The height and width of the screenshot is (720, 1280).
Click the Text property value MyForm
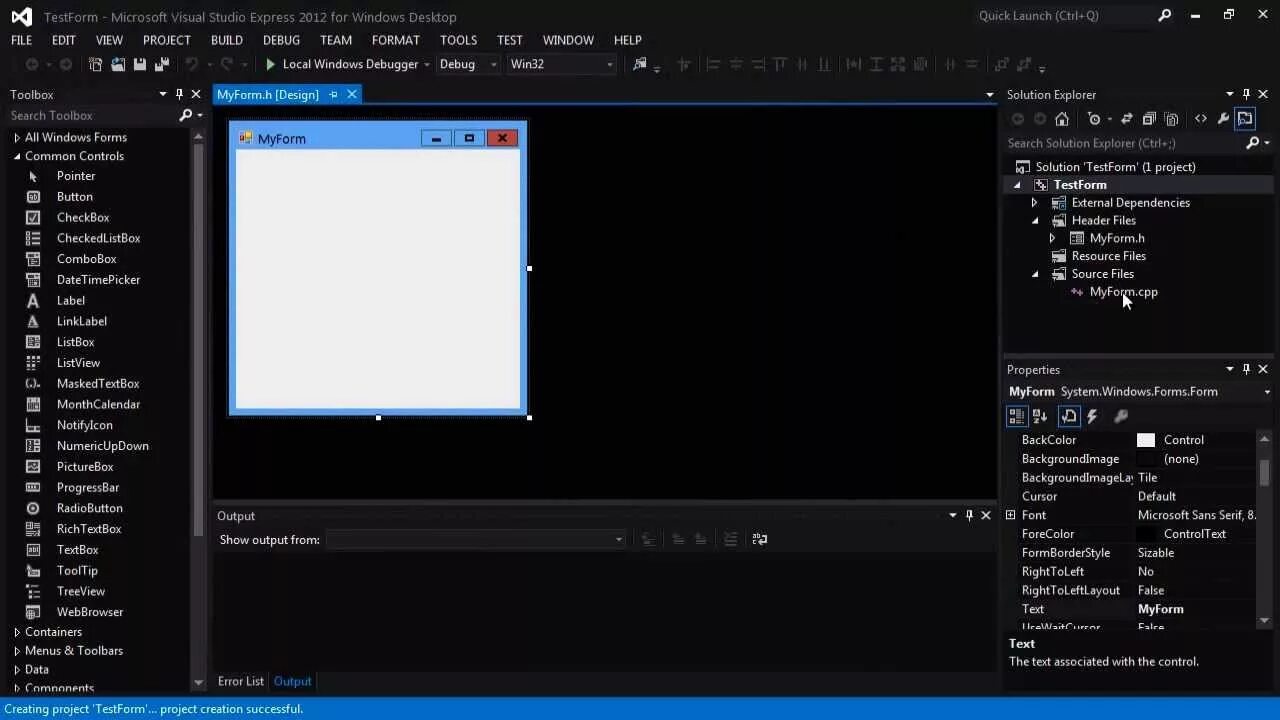coord(1161,609)
